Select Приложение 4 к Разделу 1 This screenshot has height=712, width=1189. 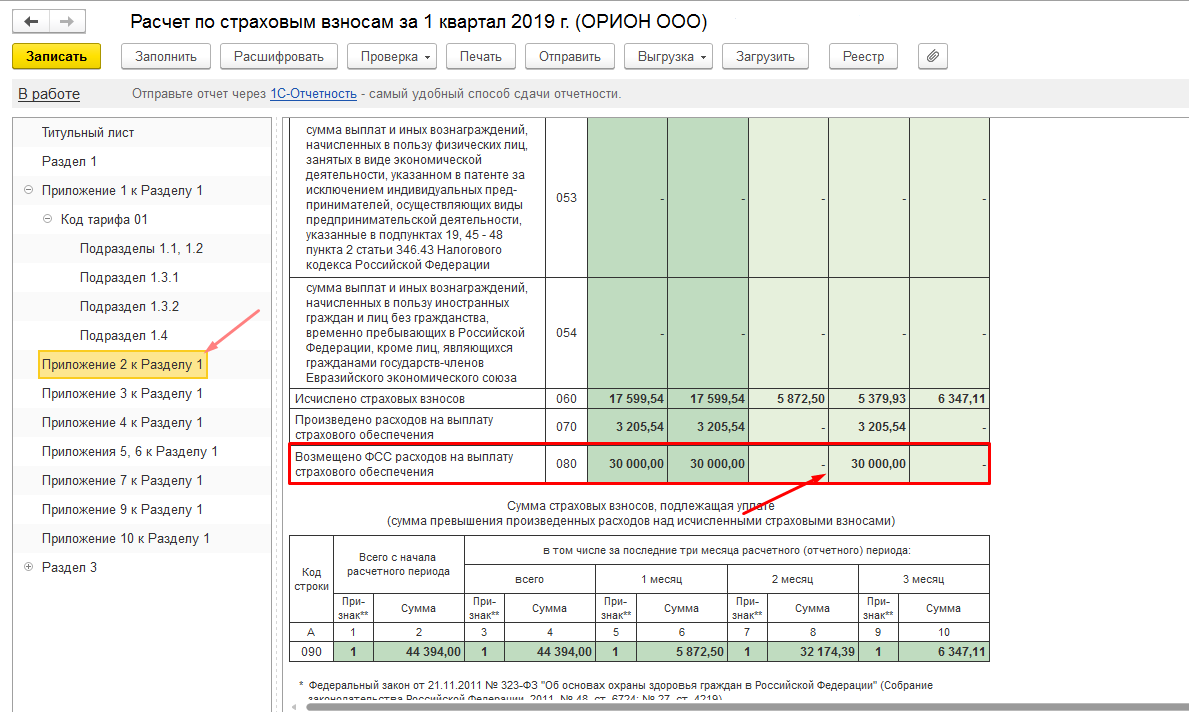pyautogui.click(x=122, y=422)
